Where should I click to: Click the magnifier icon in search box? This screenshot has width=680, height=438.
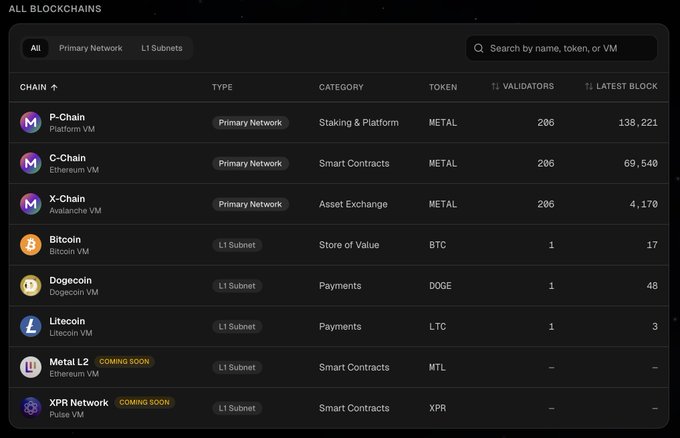pos(478,48)
